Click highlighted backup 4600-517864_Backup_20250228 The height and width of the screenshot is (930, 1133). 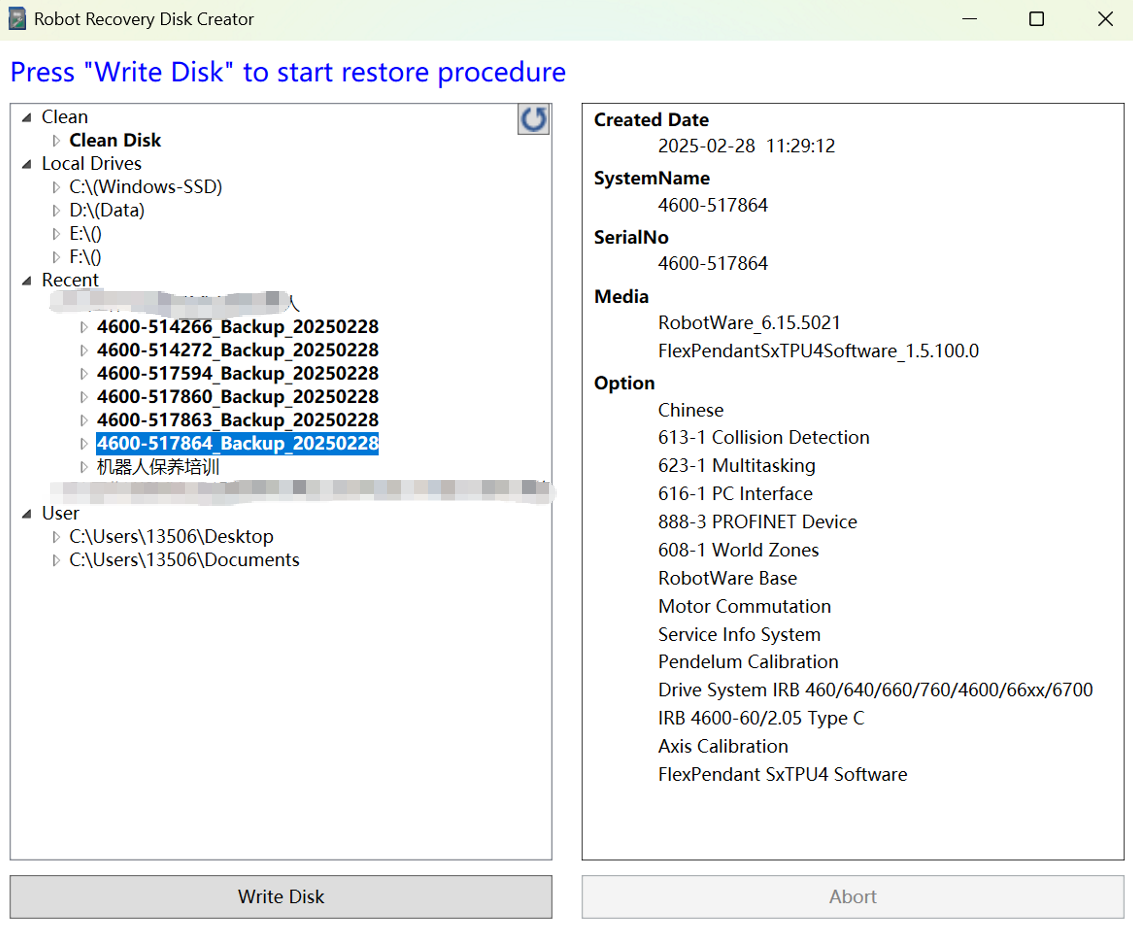click(238, 443)
